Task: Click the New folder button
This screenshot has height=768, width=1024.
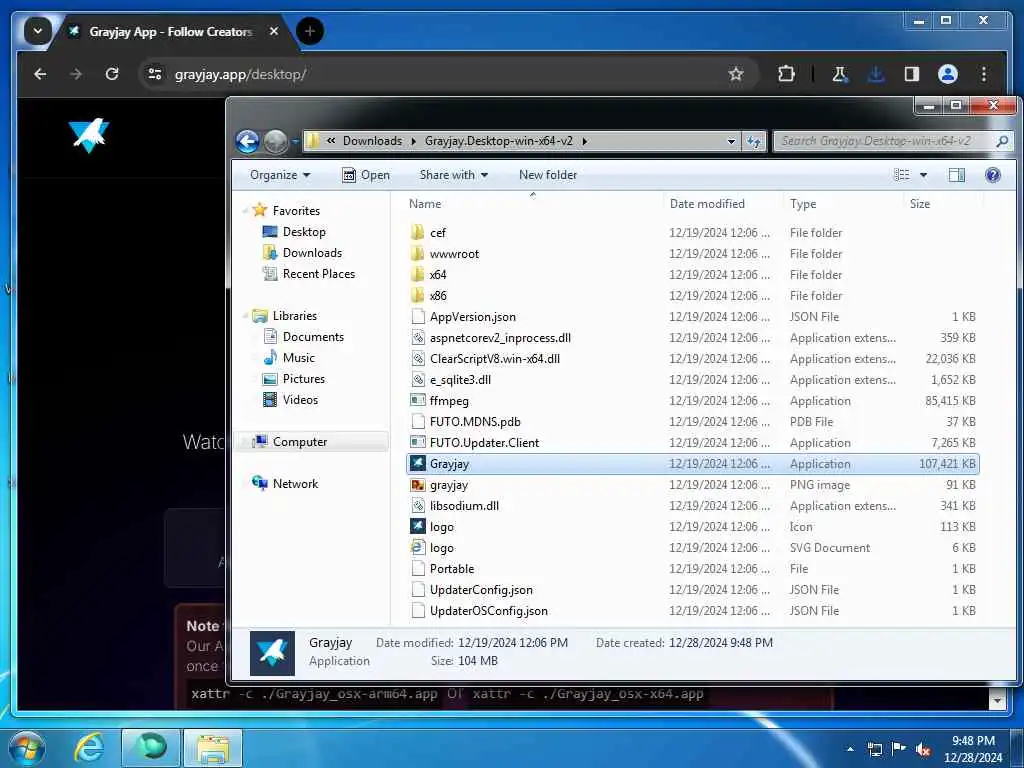Action: pos(548,175)
